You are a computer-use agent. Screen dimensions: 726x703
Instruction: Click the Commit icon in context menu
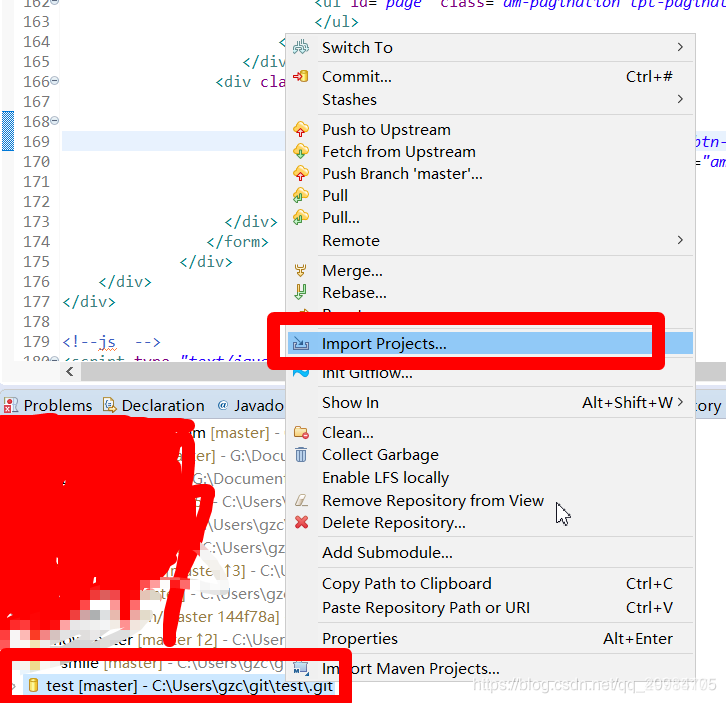click(x=301, y=76)
